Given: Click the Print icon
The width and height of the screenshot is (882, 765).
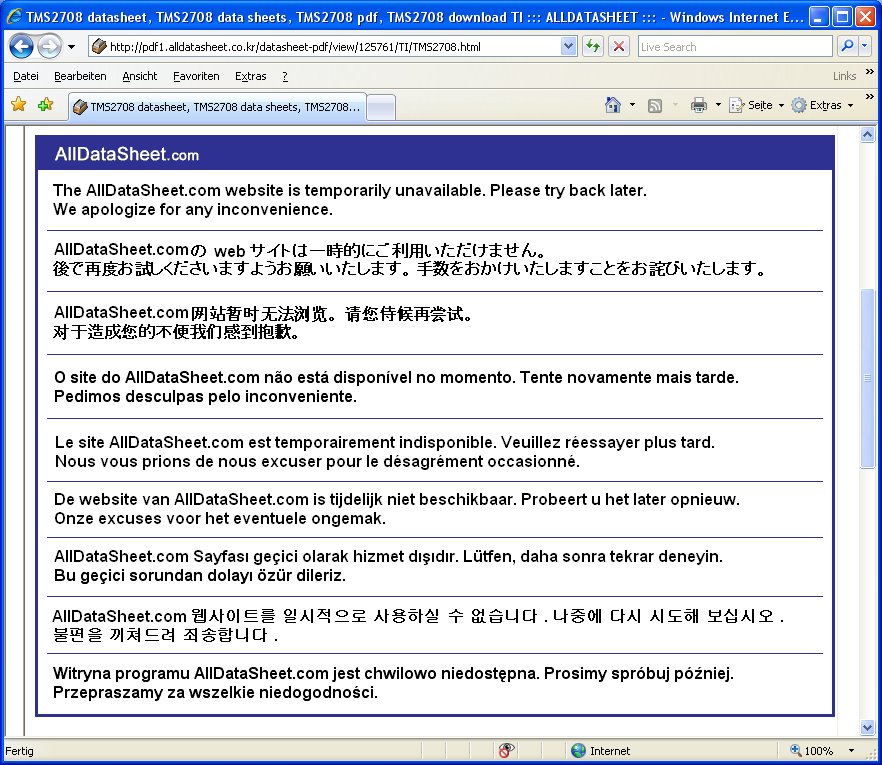Looking at the screenshot, I should (699, 105).
